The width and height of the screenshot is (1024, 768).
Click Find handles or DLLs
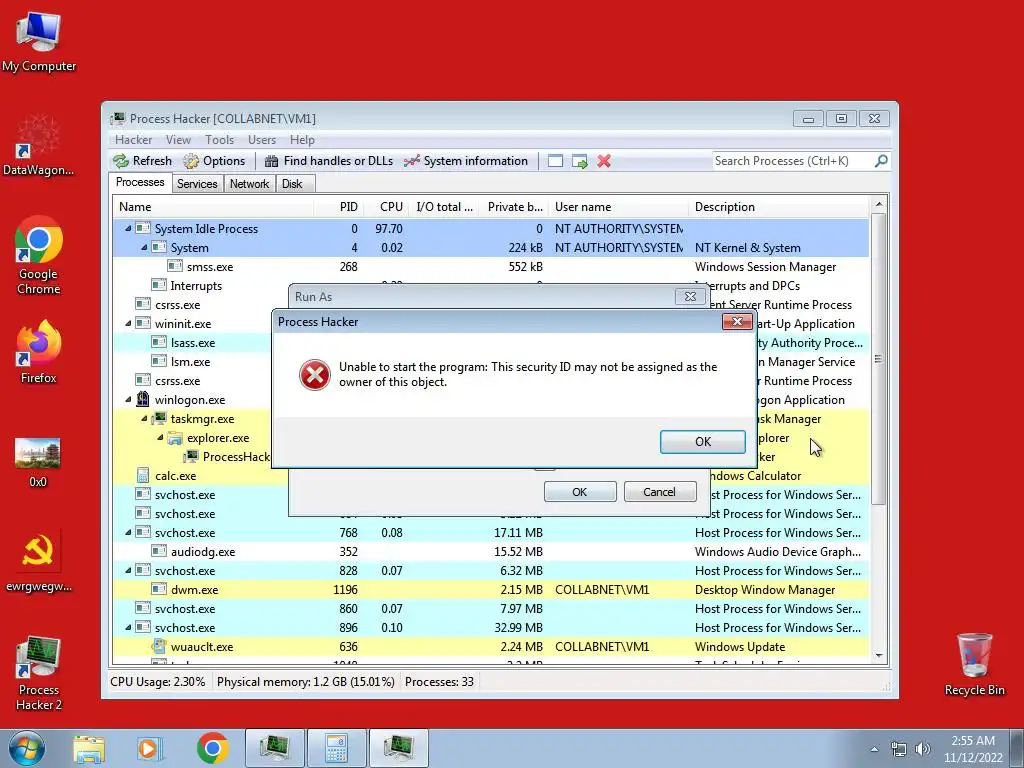pos(328,161)
